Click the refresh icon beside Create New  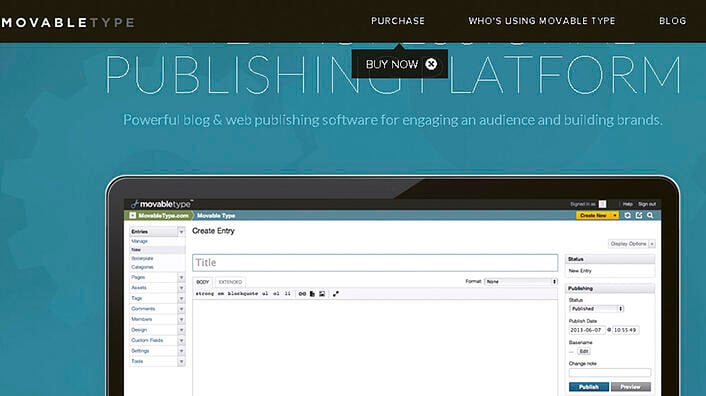[x=627, y=216]
